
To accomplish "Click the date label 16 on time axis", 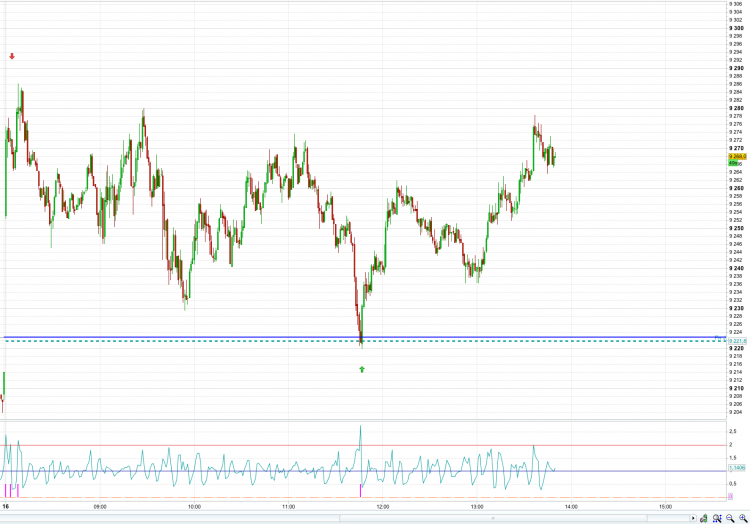I will pos(6,506).
